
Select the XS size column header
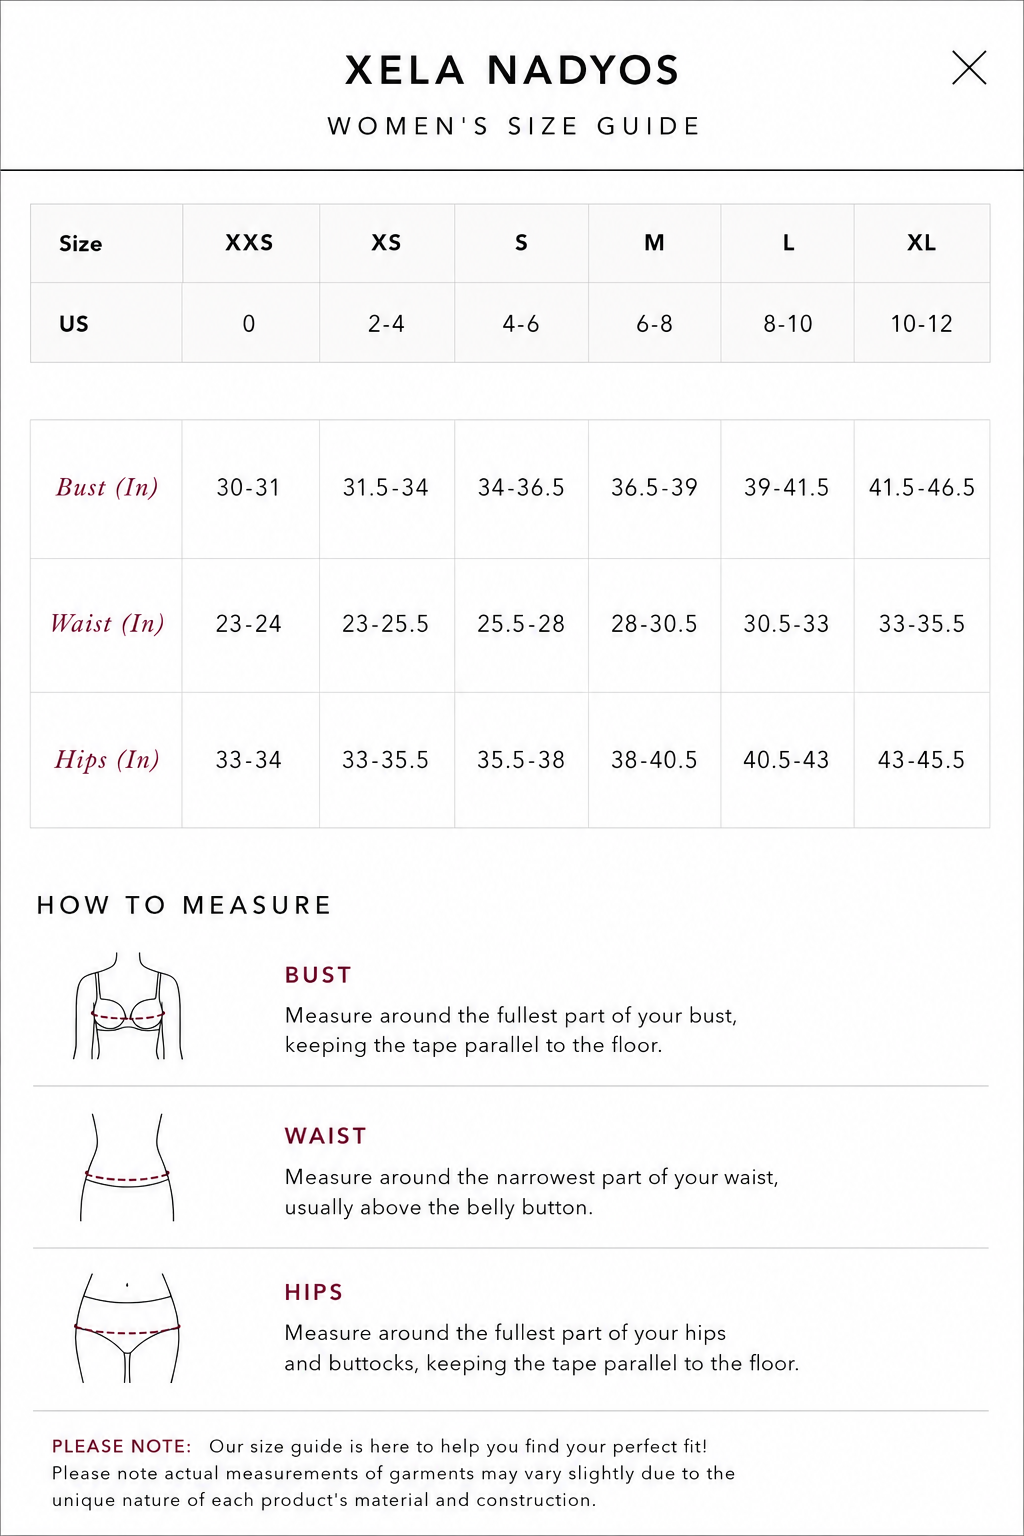386,243
